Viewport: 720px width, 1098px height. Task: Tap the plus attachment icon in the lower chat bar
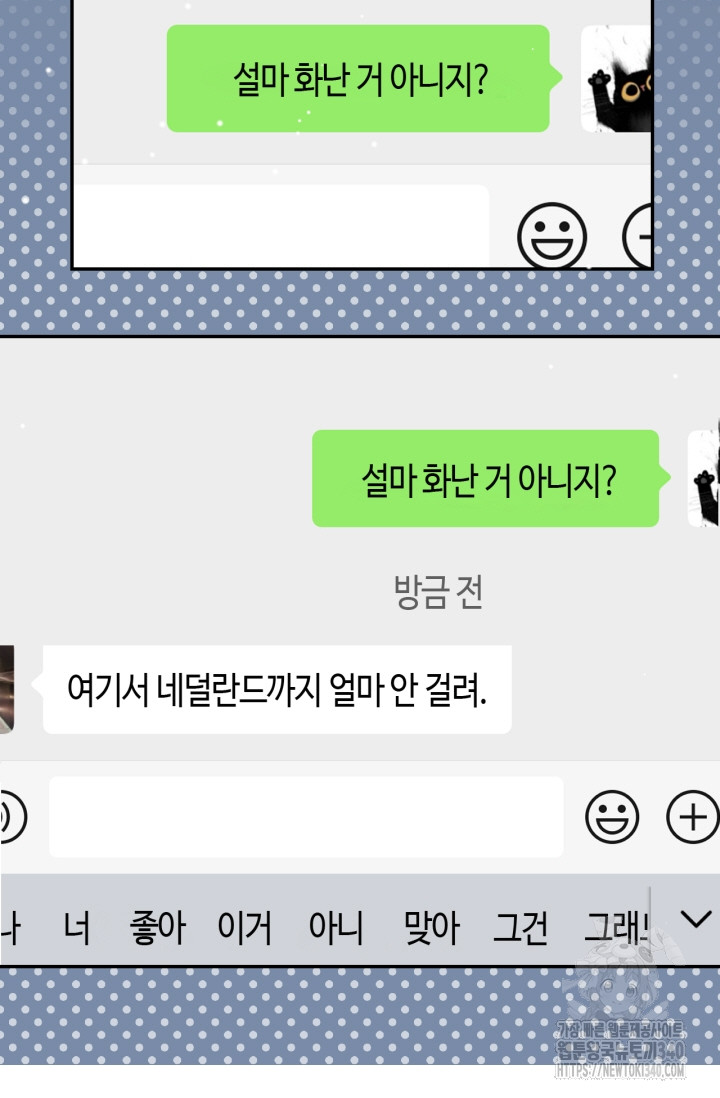[x=692, y=816]
